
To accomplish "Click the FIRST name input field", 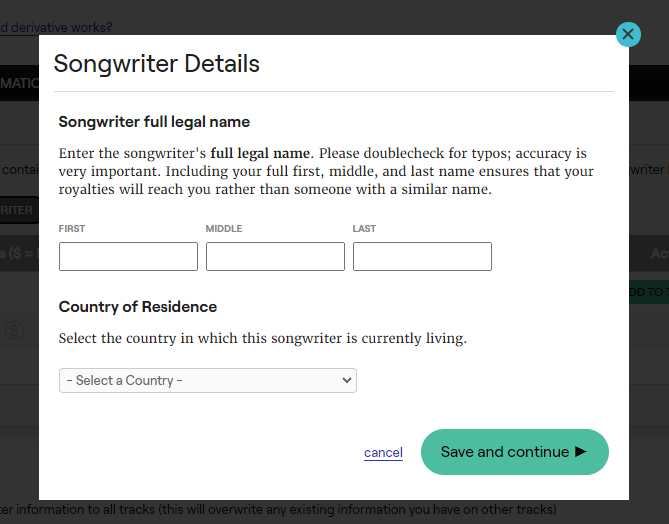I will (128, 256).
